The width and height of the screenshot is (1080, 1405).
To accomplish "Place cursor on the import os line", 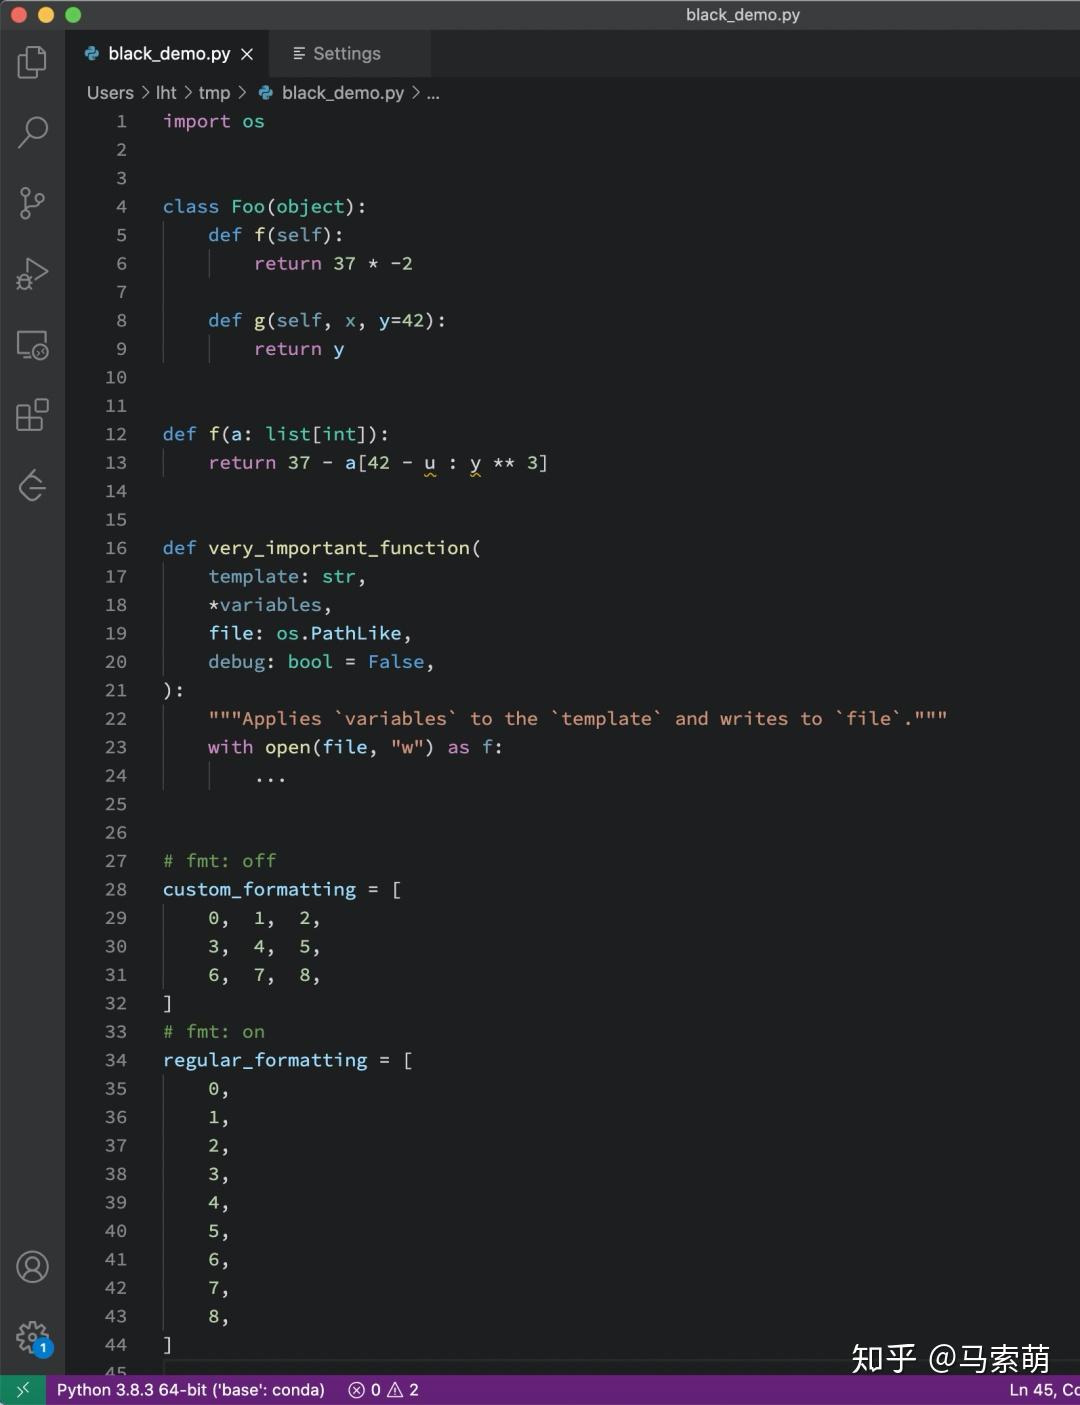I will point(213,121).
